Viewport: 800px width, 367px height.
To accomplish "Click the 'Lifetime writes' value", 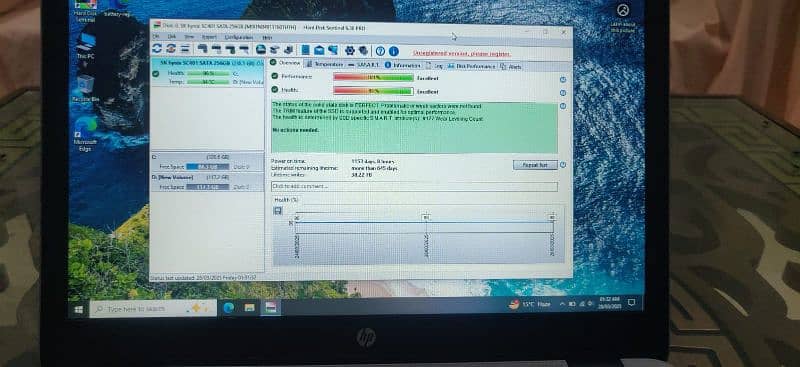I will click(362, 175).
